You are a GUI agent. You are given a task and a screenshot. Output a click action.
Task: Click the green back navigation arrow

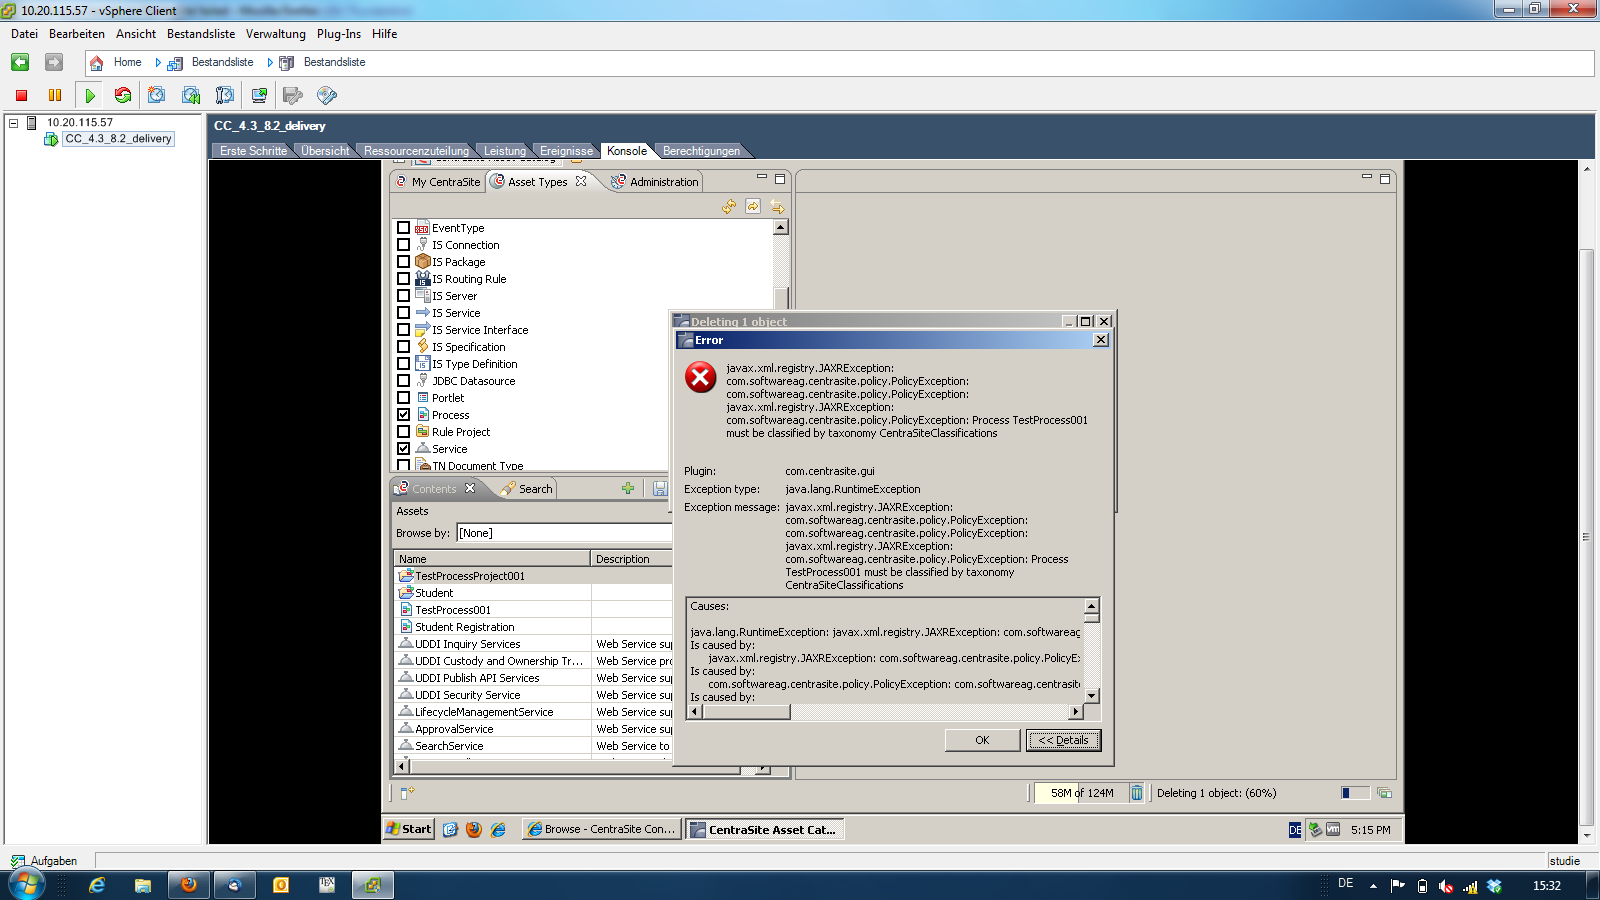(20, 62)
